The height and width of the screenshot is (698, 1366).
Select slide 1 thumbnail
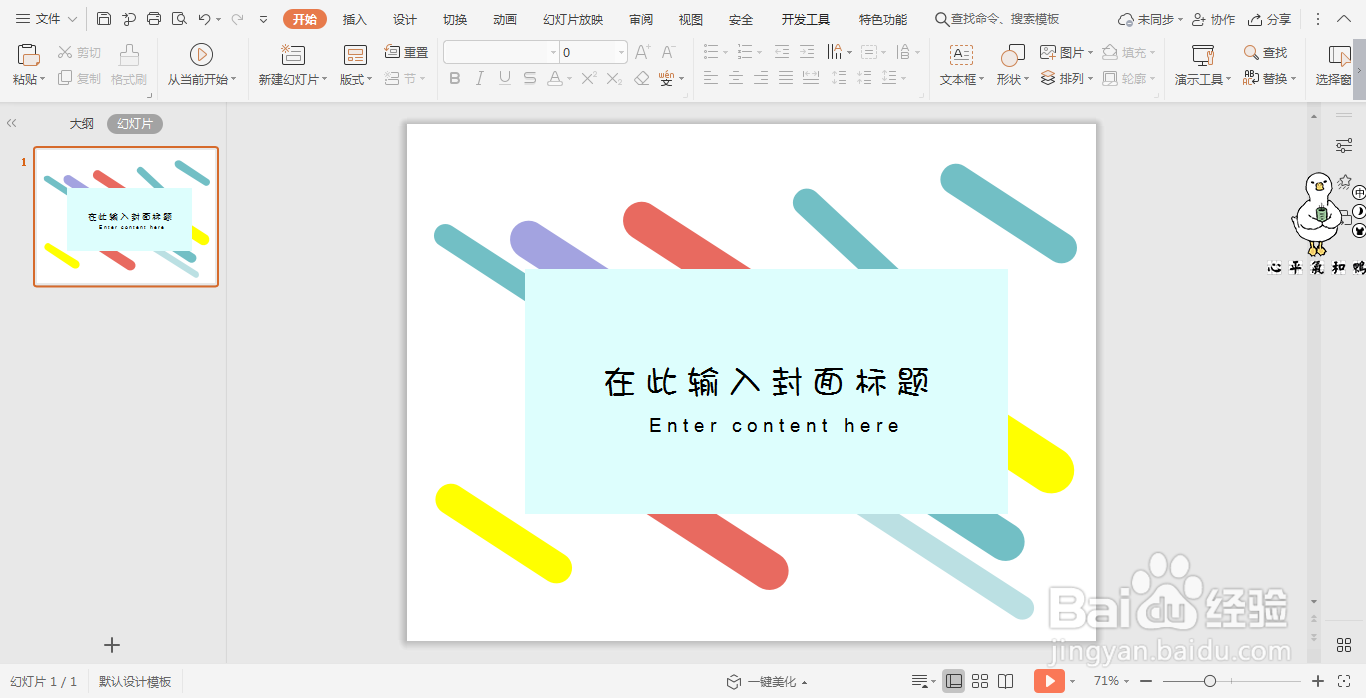tap(126, 217)
